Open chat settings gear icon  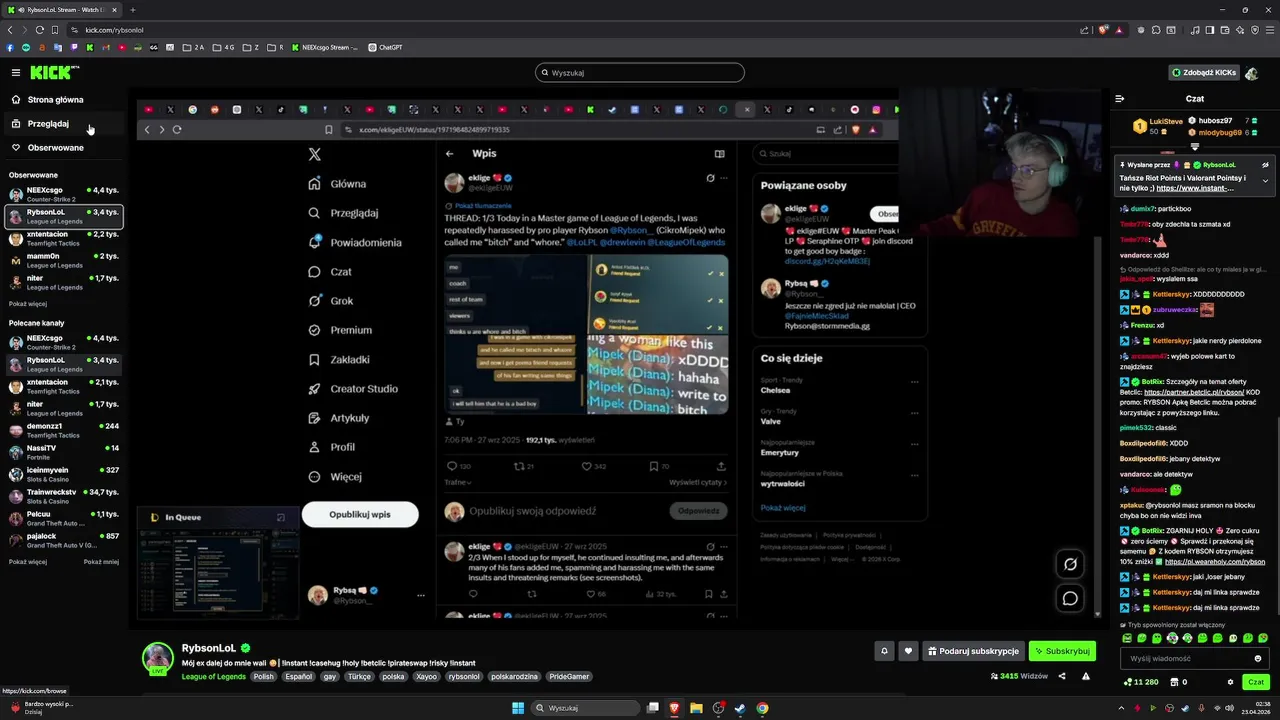click(1230, 682)
